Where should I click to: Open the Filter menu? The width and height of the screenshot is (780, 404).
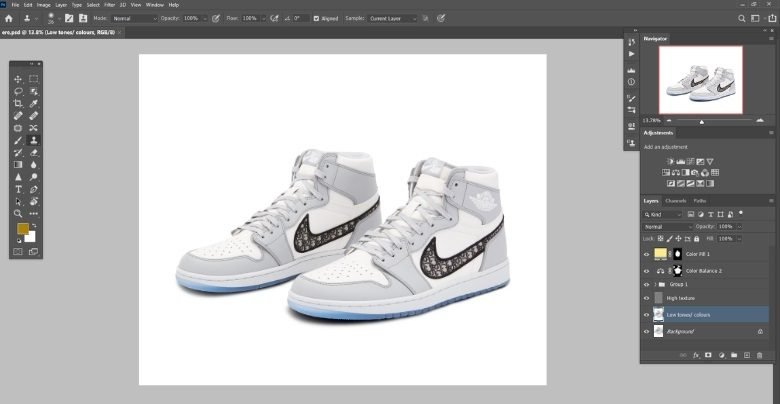tap(109, 4)
